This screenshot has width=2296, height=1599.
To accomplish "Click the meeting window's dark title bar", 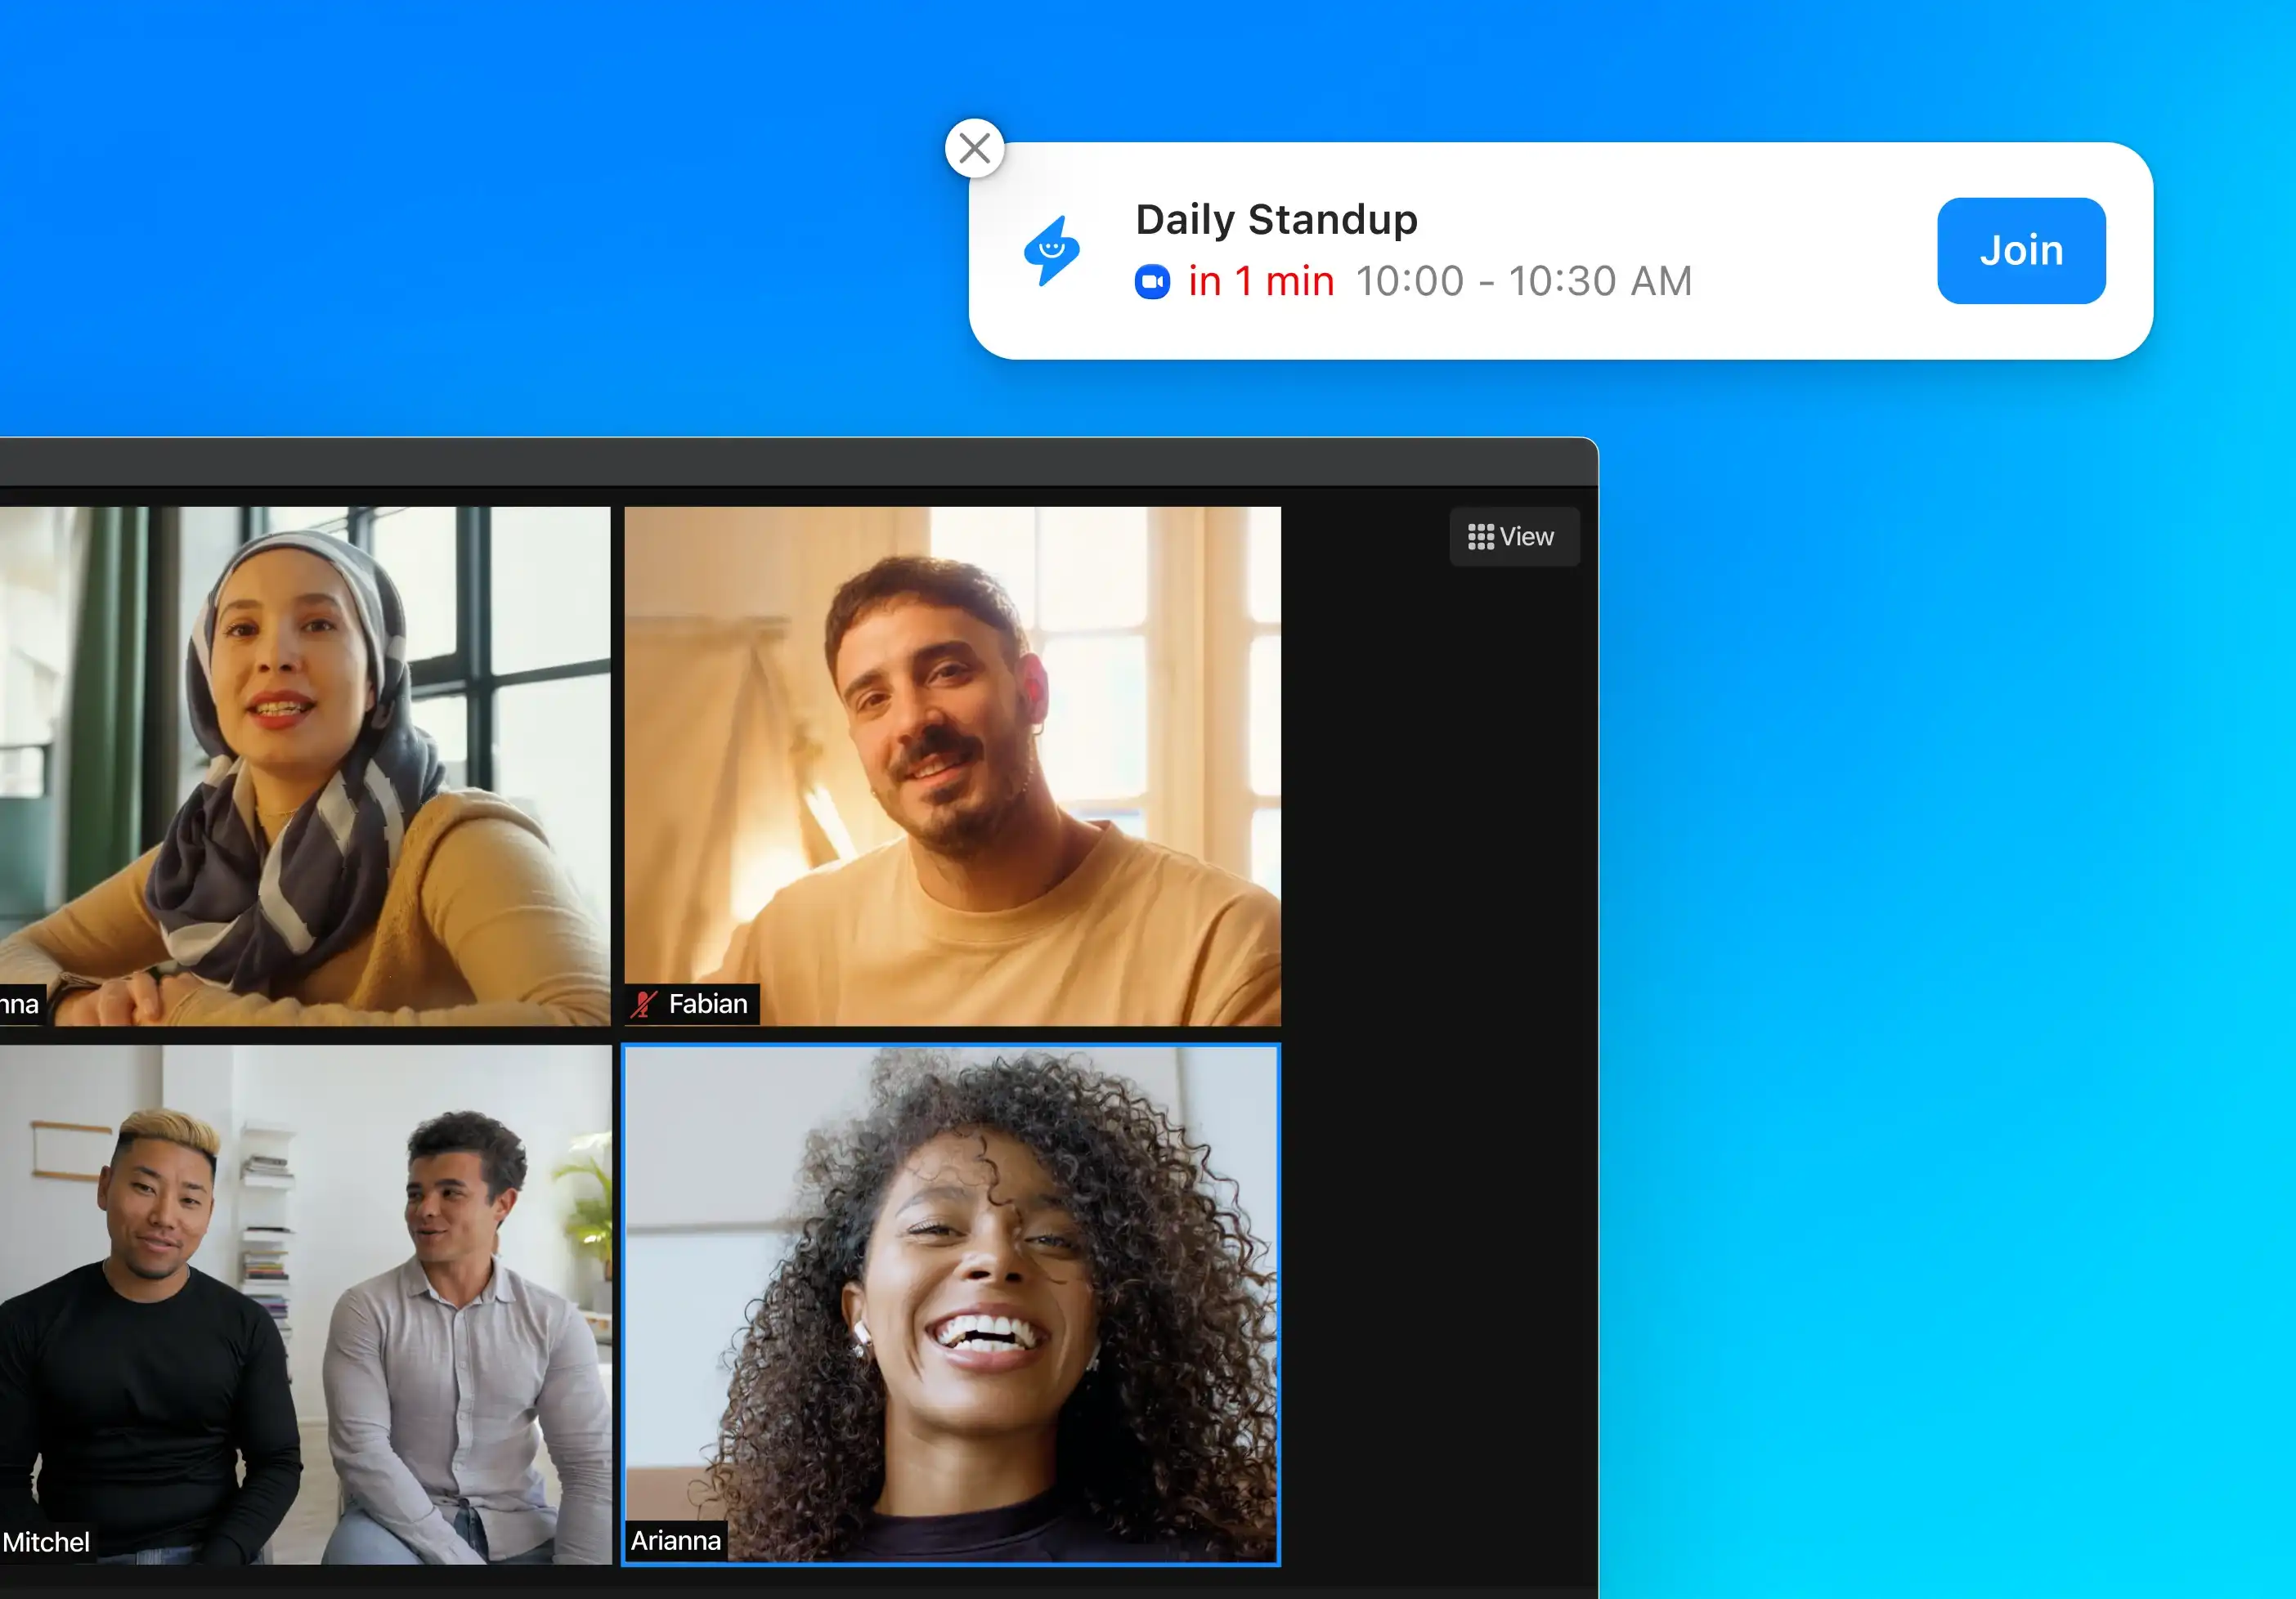I will coord(800,463).
